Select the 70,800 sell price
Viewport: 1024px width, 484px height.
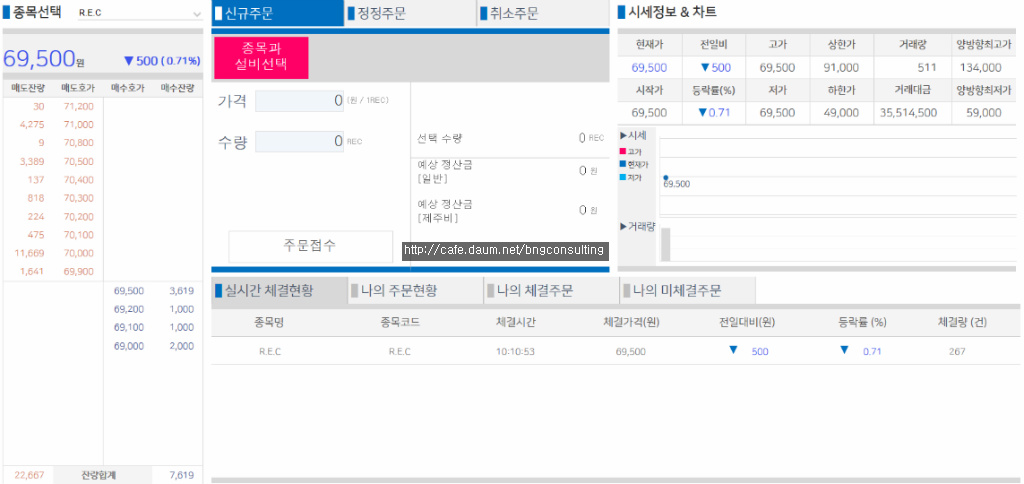tap(78, 143)
